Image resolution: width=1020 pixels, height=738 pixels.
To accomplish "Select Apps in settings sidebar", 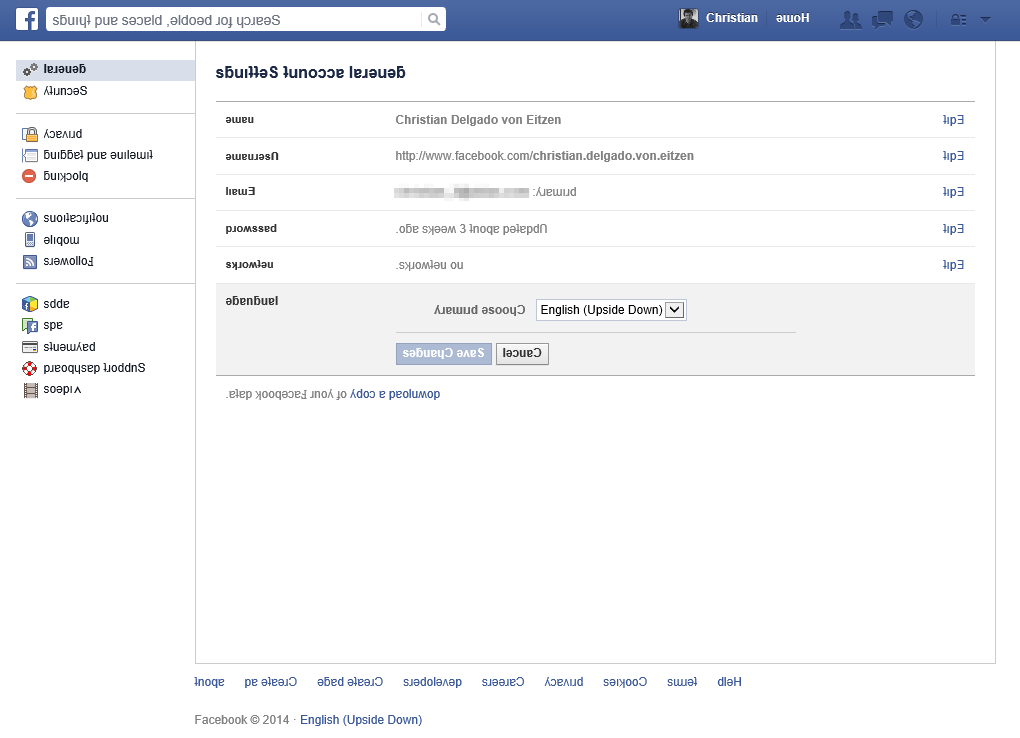I will [57, 304].
